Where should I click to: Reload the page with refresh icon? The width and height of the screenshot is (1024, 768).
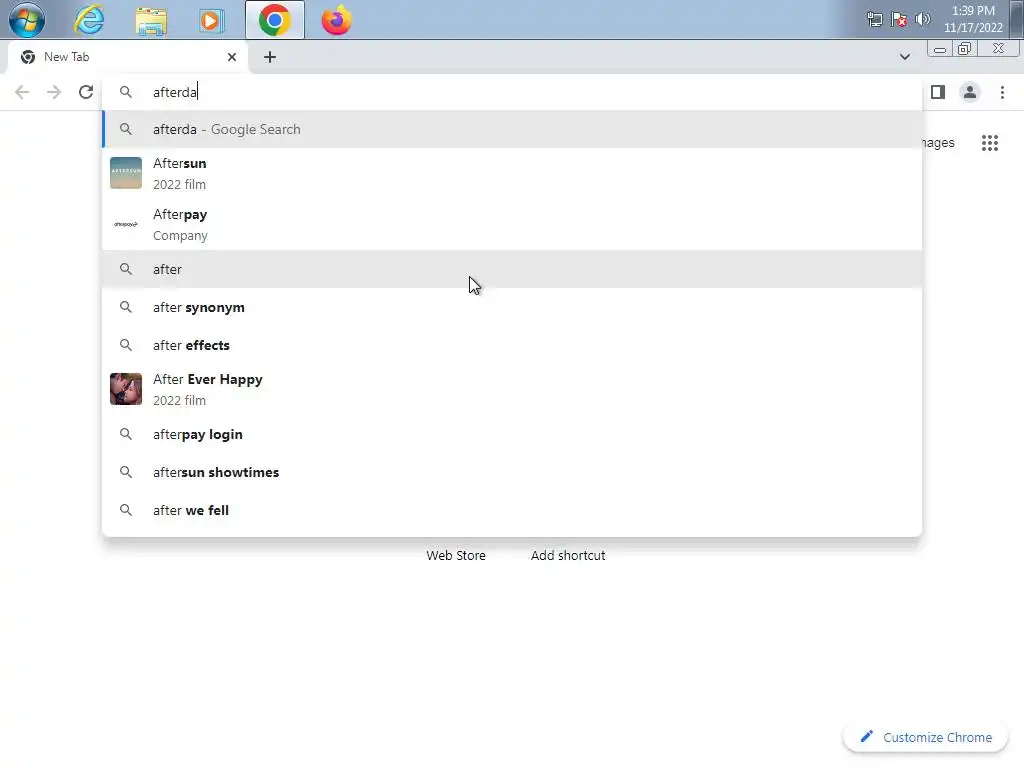[x=86, y=92]
